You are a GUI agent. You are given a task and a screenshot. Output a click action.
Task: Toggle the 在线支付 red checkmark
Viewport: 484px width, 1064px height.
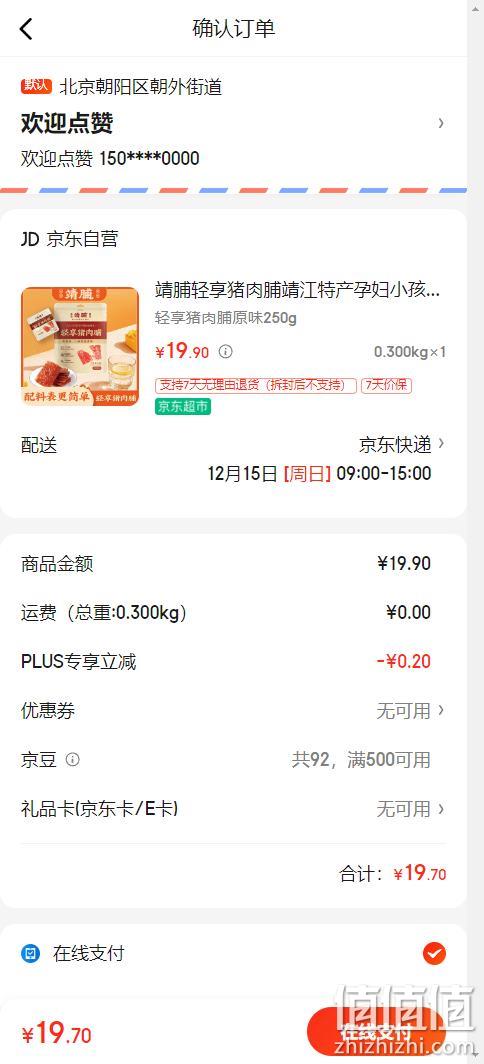tap(434, 954)
